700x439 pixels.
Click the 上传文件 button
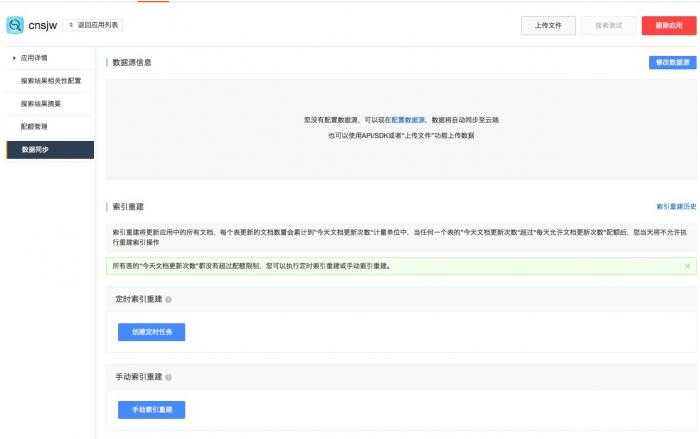click(x=548, y=25)
